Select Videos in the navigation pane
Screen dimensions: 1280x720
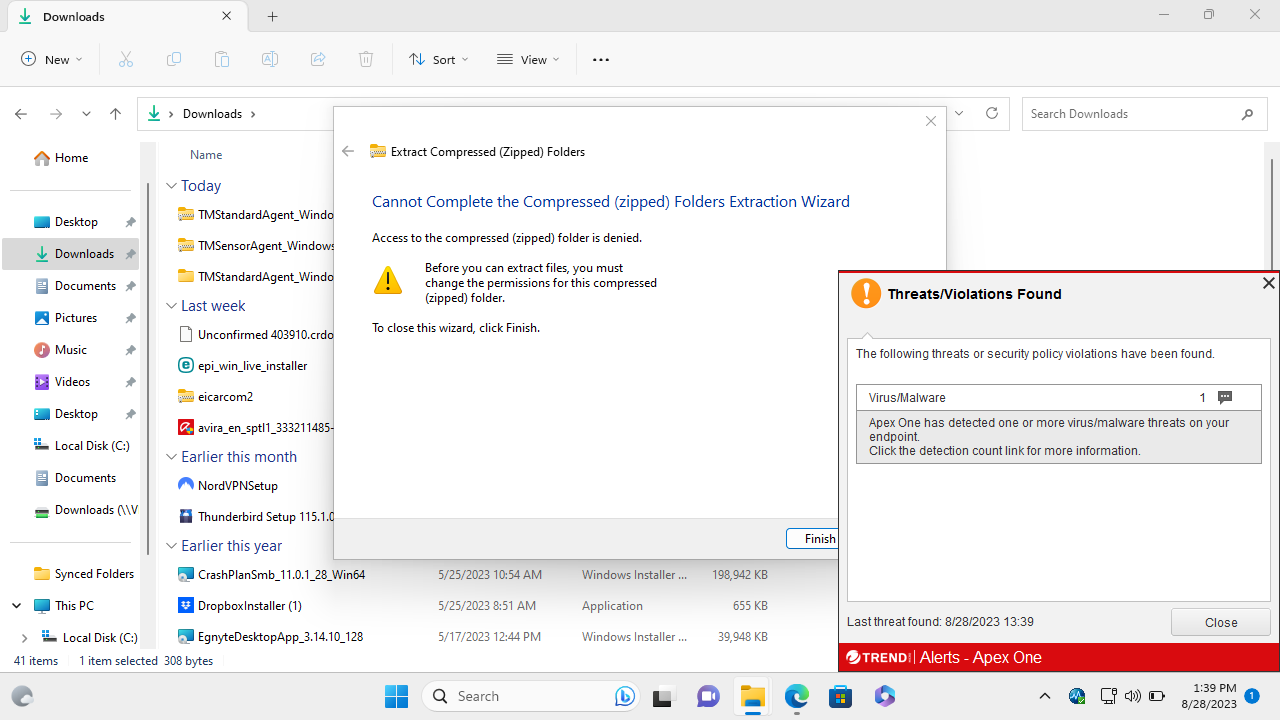click(x=70, y=382)
